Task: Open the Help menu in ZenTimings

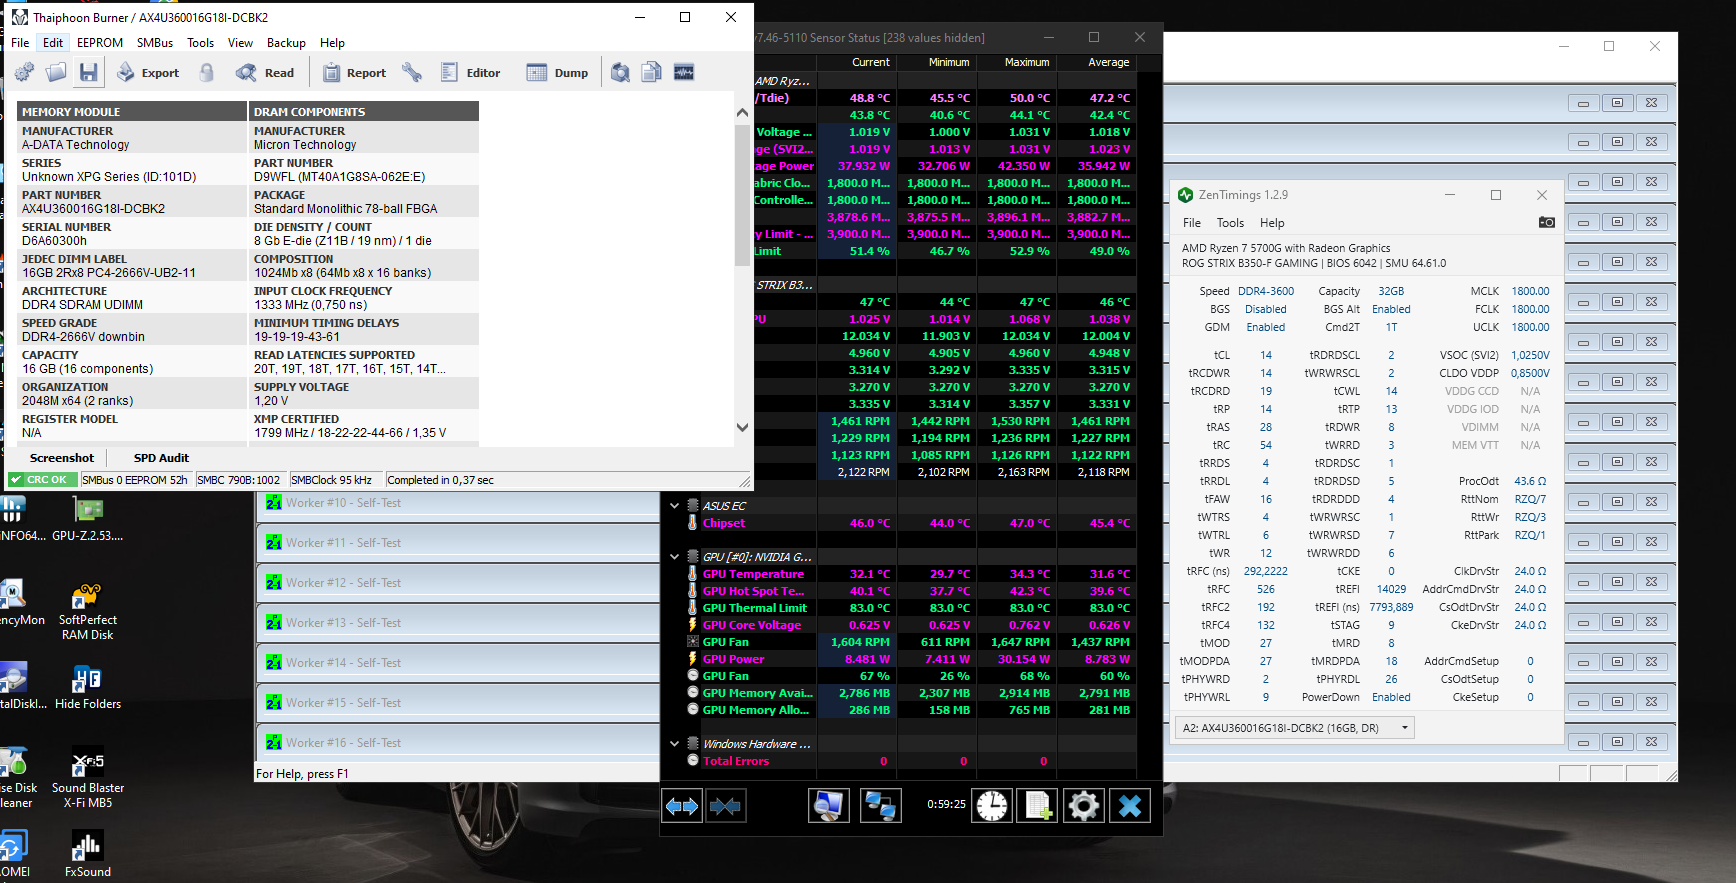Action: [1272, 223]
